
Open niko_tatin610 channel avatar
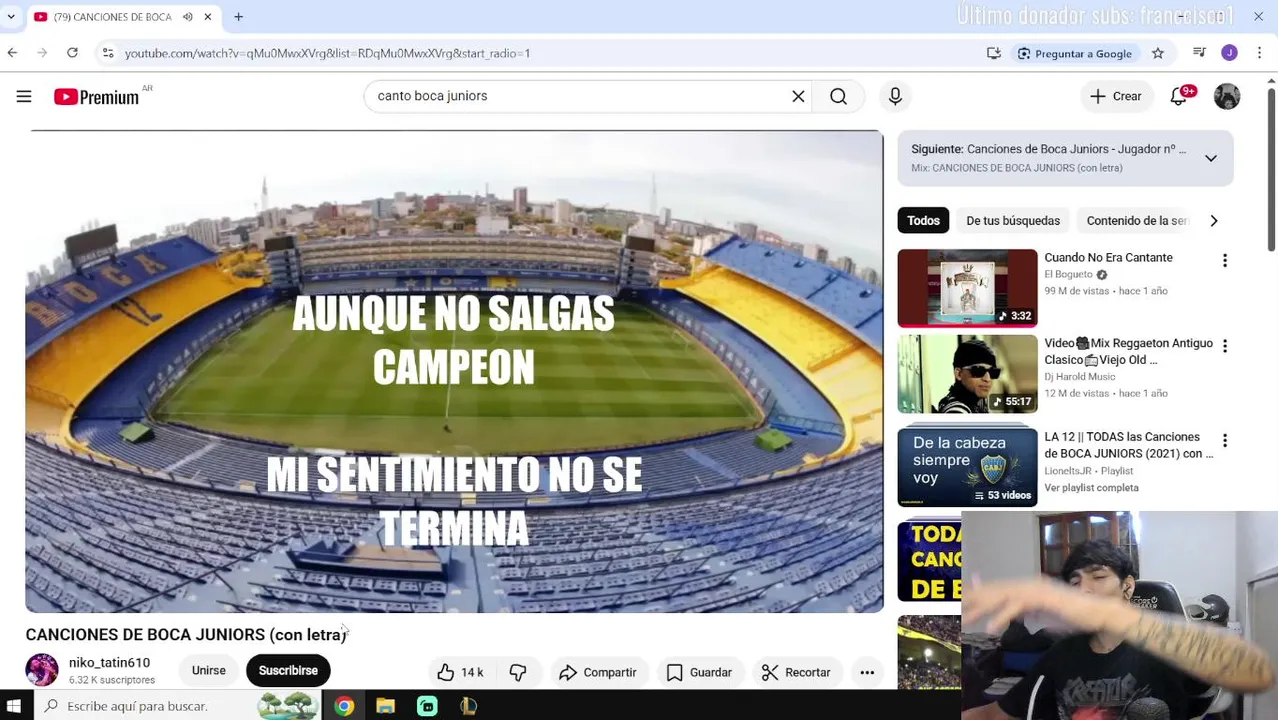(42, 670)
